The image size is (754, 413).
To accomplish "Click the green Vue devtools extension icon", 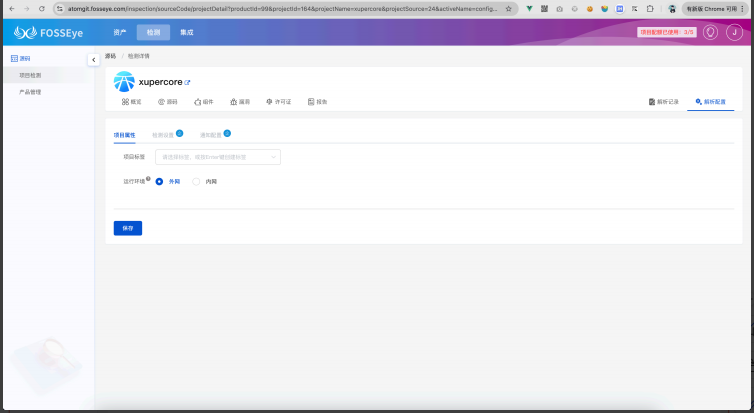I will [x=529, y=9].
